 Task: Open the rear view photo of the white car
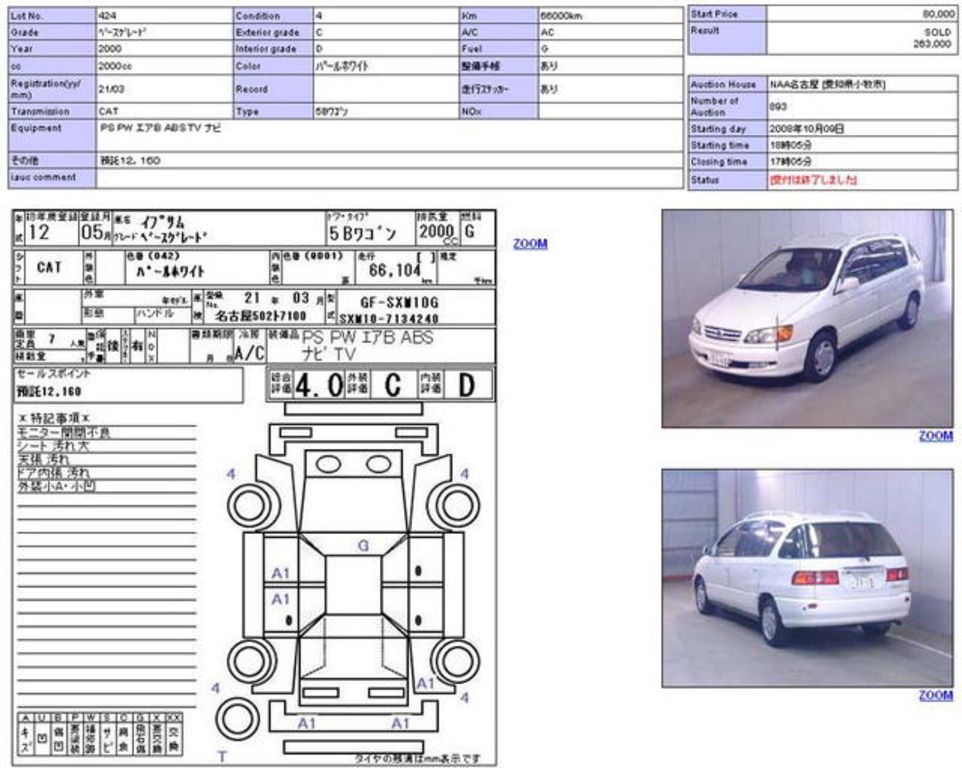807,578
